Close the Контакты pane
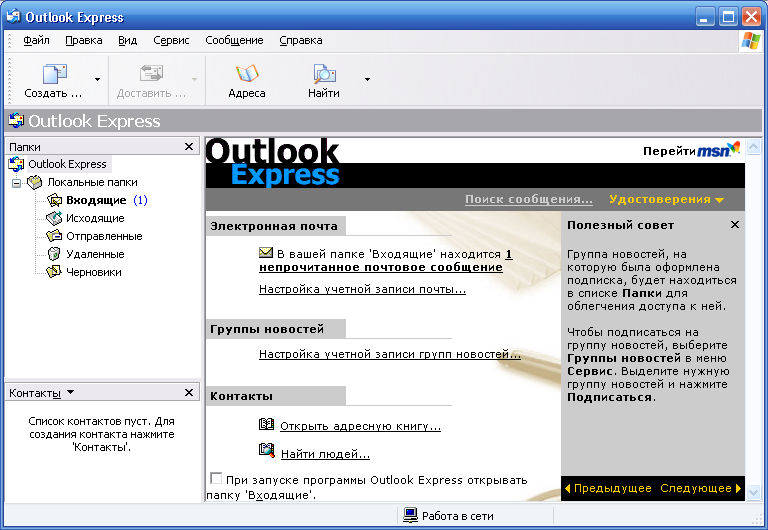Screen dimensions: 768x530 [x=189, y=392]
